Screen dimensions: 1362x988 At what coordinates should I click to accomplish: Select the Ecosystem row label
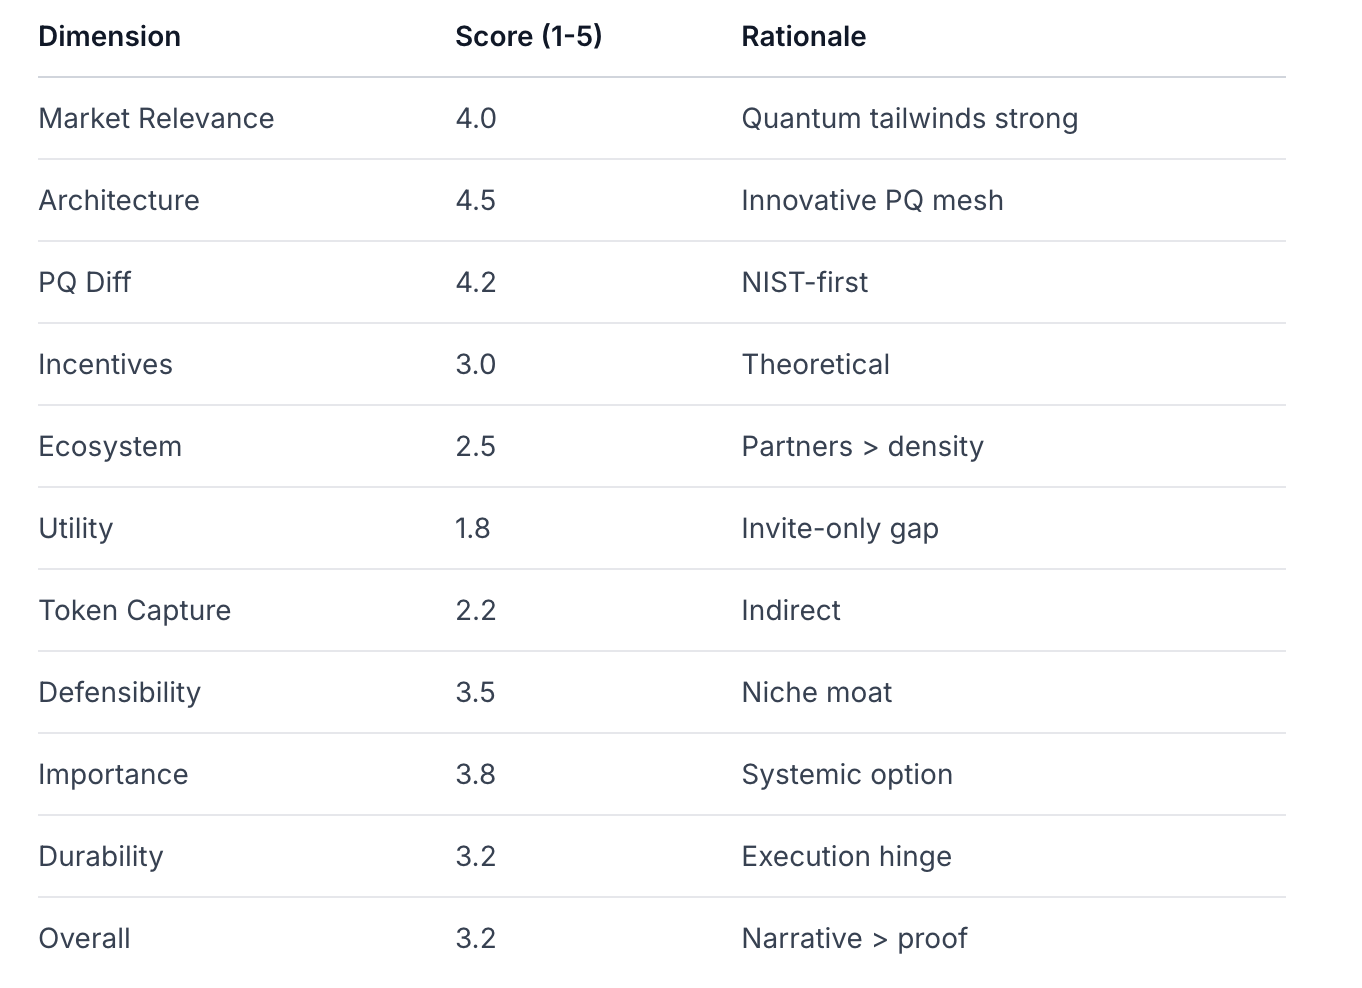pyautogui.click(x=110, y=447)
